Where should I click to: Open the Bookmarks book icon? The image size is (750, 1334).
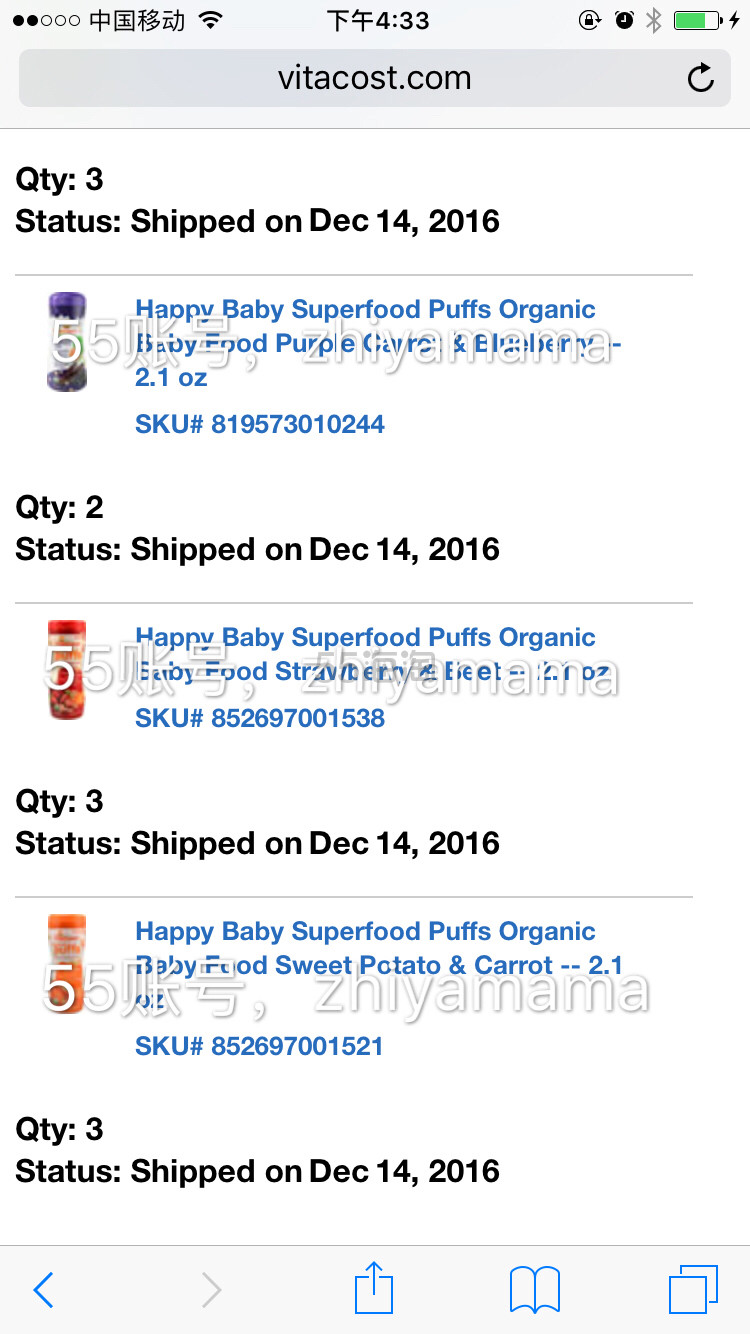[x=535, y=1289]
